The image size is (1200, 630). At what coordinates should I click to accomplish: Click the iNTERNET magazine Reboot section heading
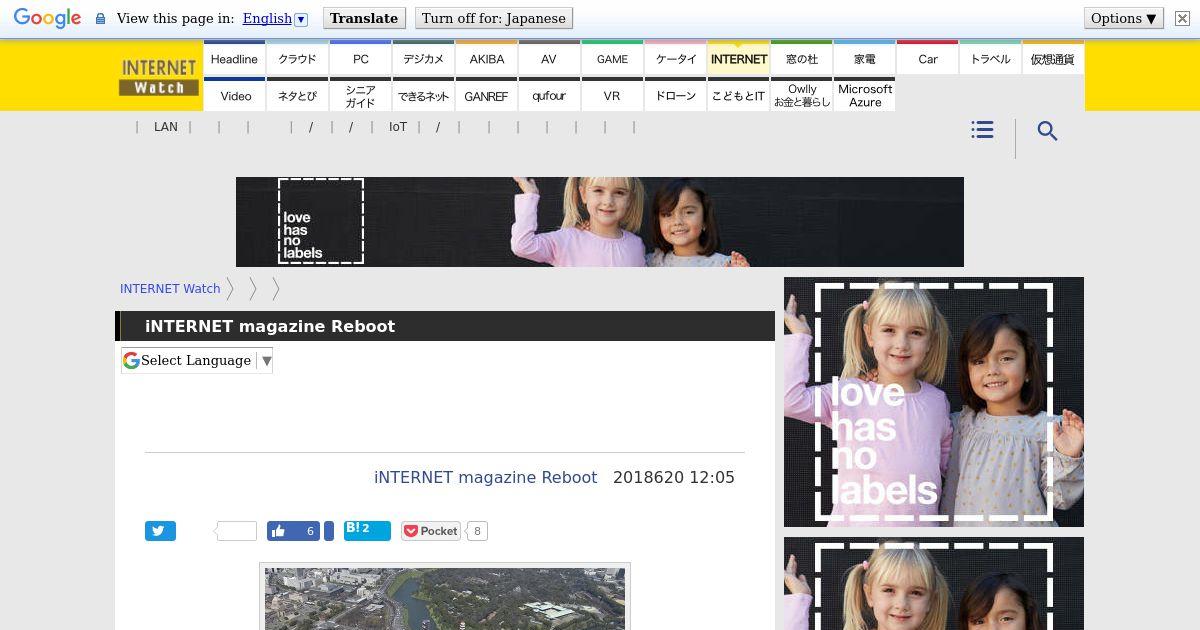point(270,326)
